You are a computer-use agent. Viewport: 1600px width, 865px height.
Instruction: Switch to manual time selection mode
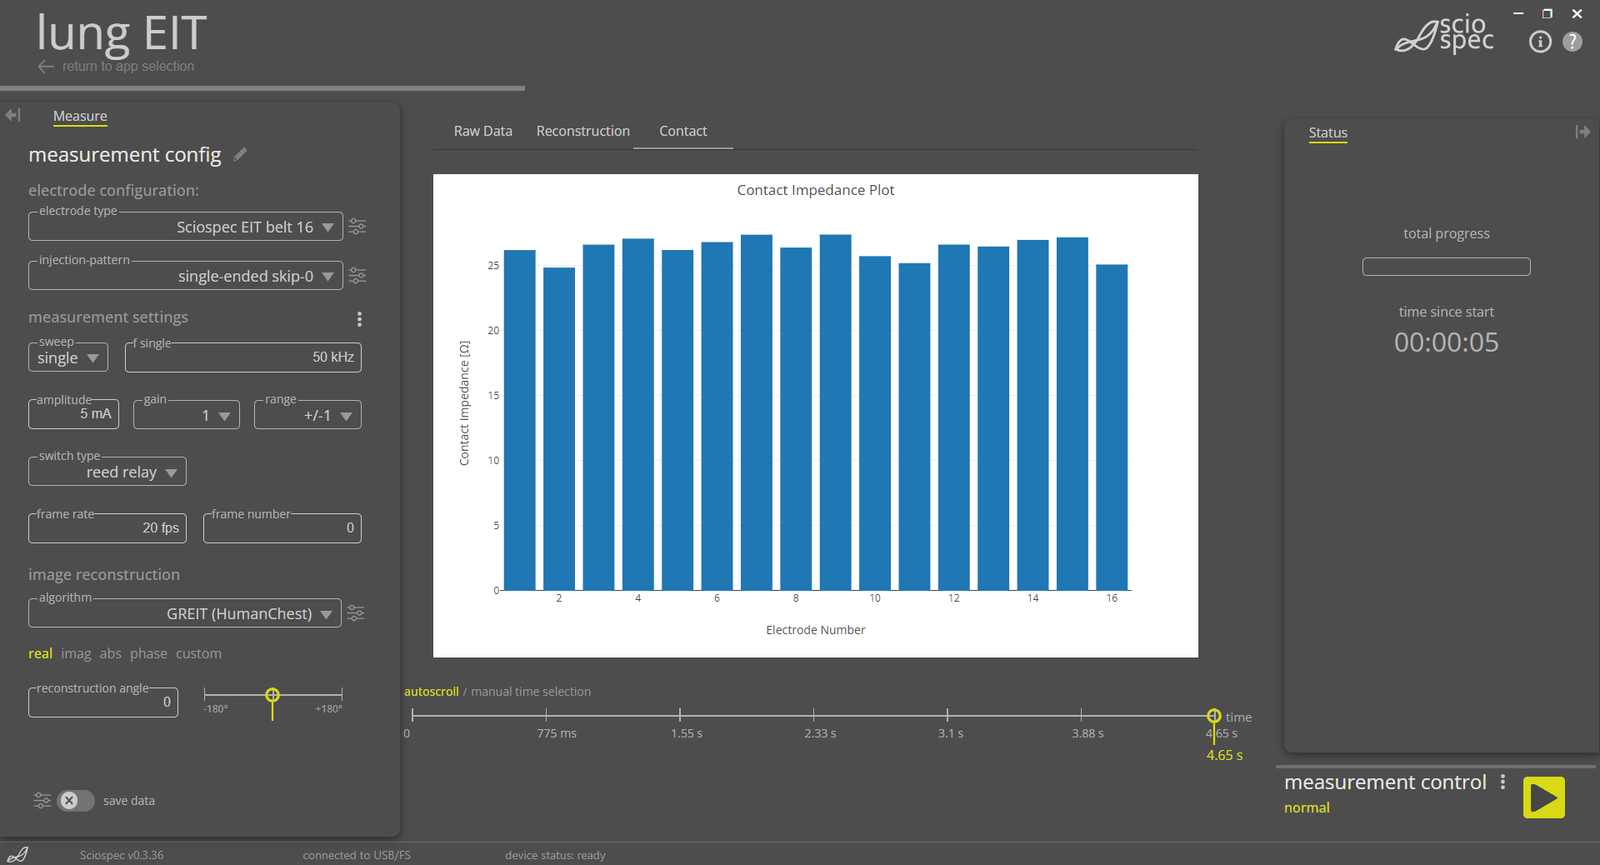[x=530, y=692]
